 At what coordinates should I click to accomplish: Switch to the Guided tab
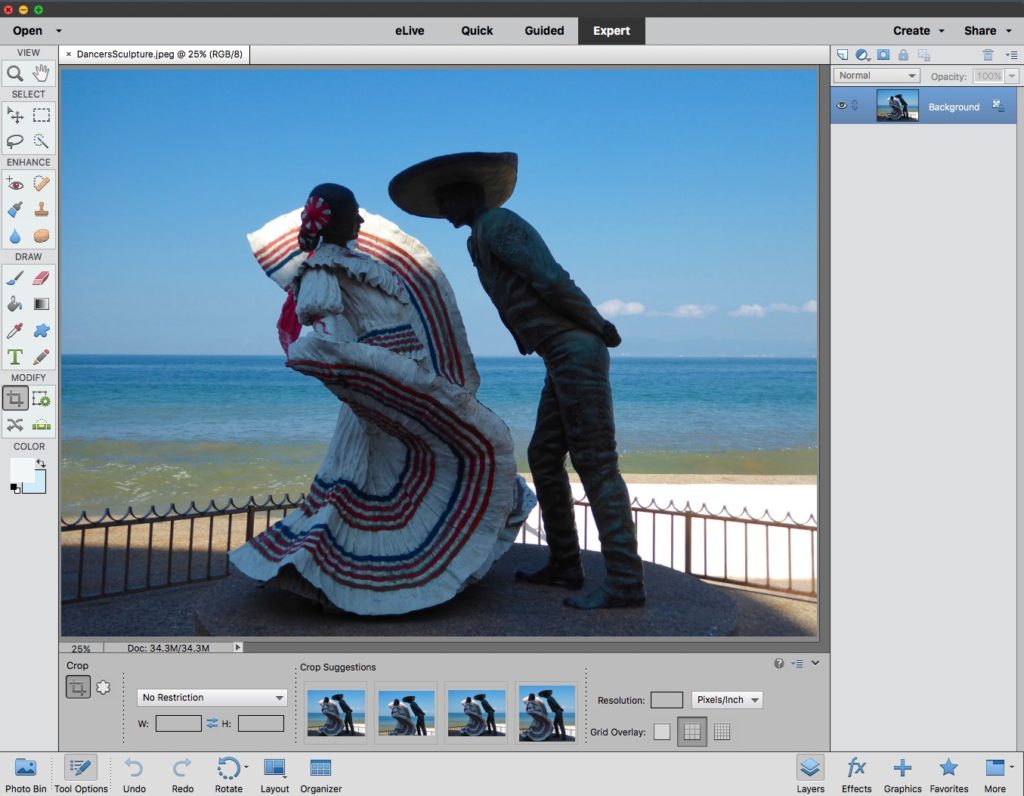(544, 31)
